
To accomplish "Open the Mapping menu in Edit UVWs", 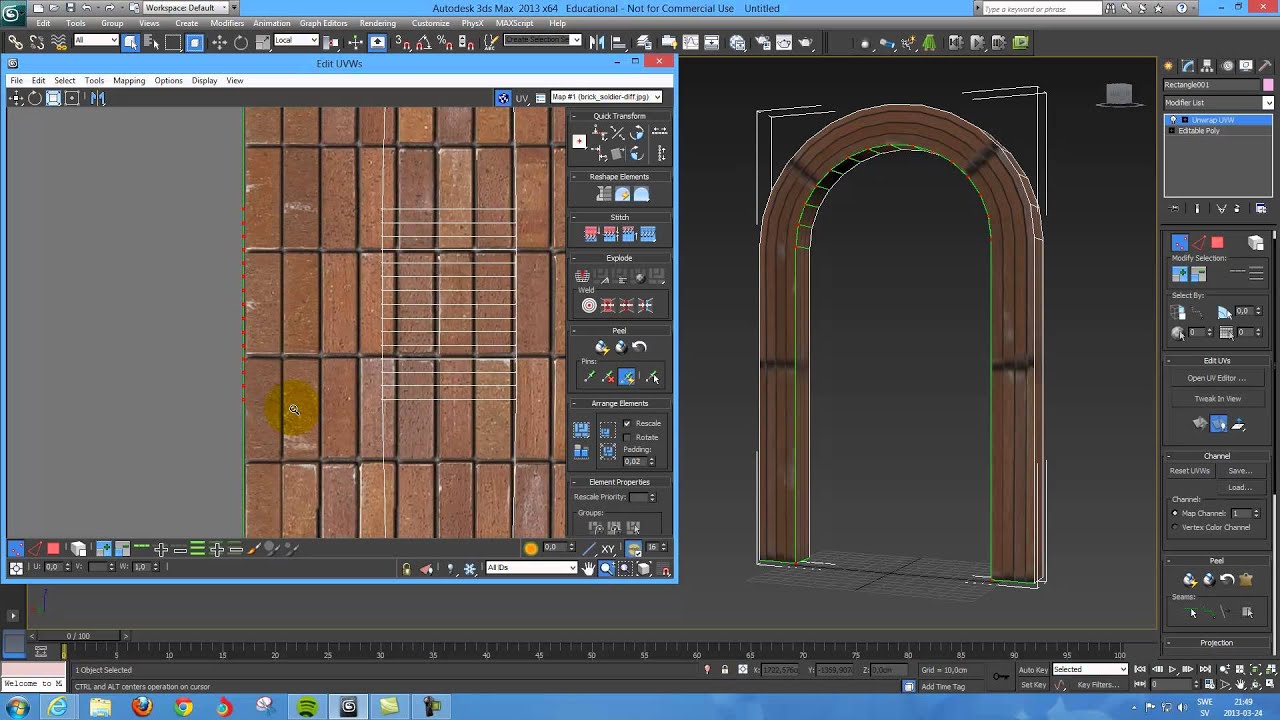I will click(x=129, y=81).
